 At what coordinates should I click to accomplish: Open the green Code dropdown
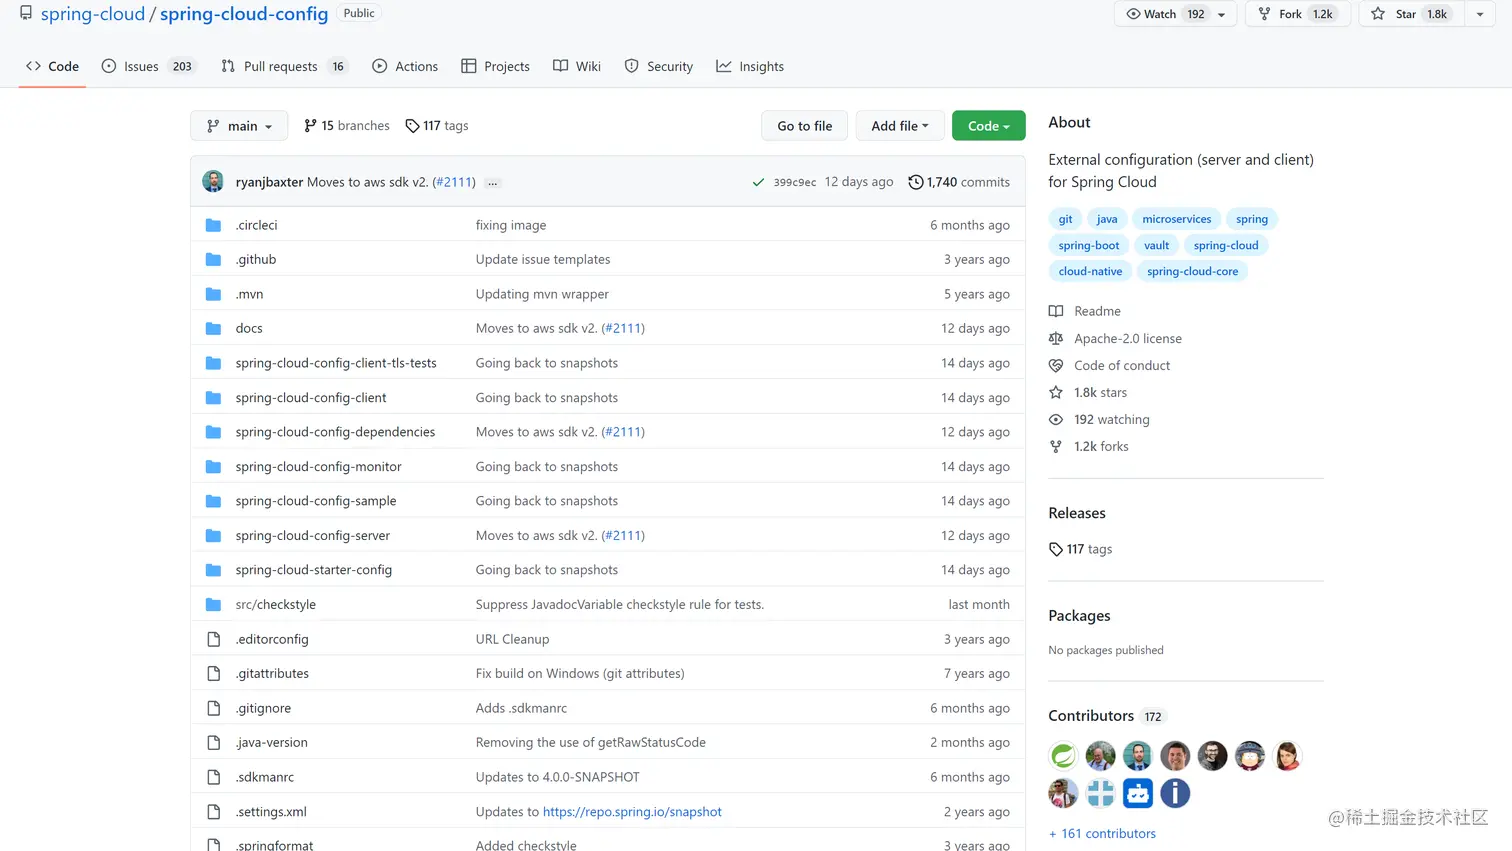pyautogui.click(x=989, y=126)
